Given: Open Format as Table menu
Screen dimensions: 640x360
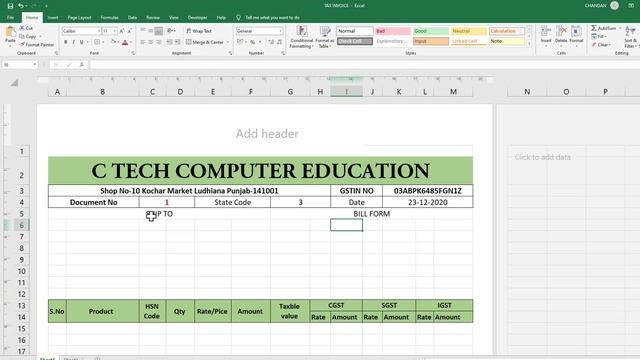Looking at the screenshot, I should coord(324,37).
